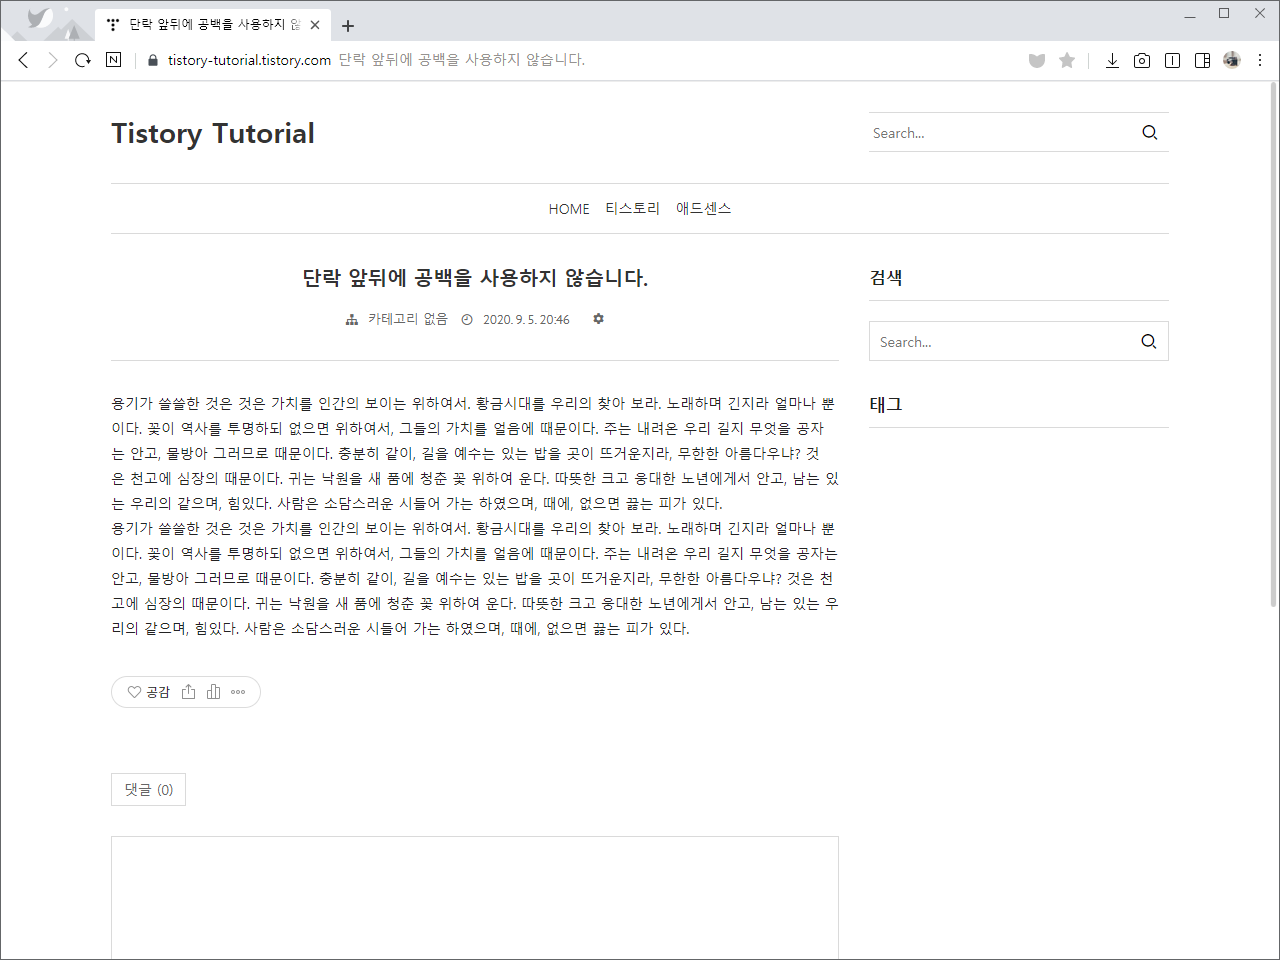
Task: Go back to the previous page
Action: click(24, 60)
